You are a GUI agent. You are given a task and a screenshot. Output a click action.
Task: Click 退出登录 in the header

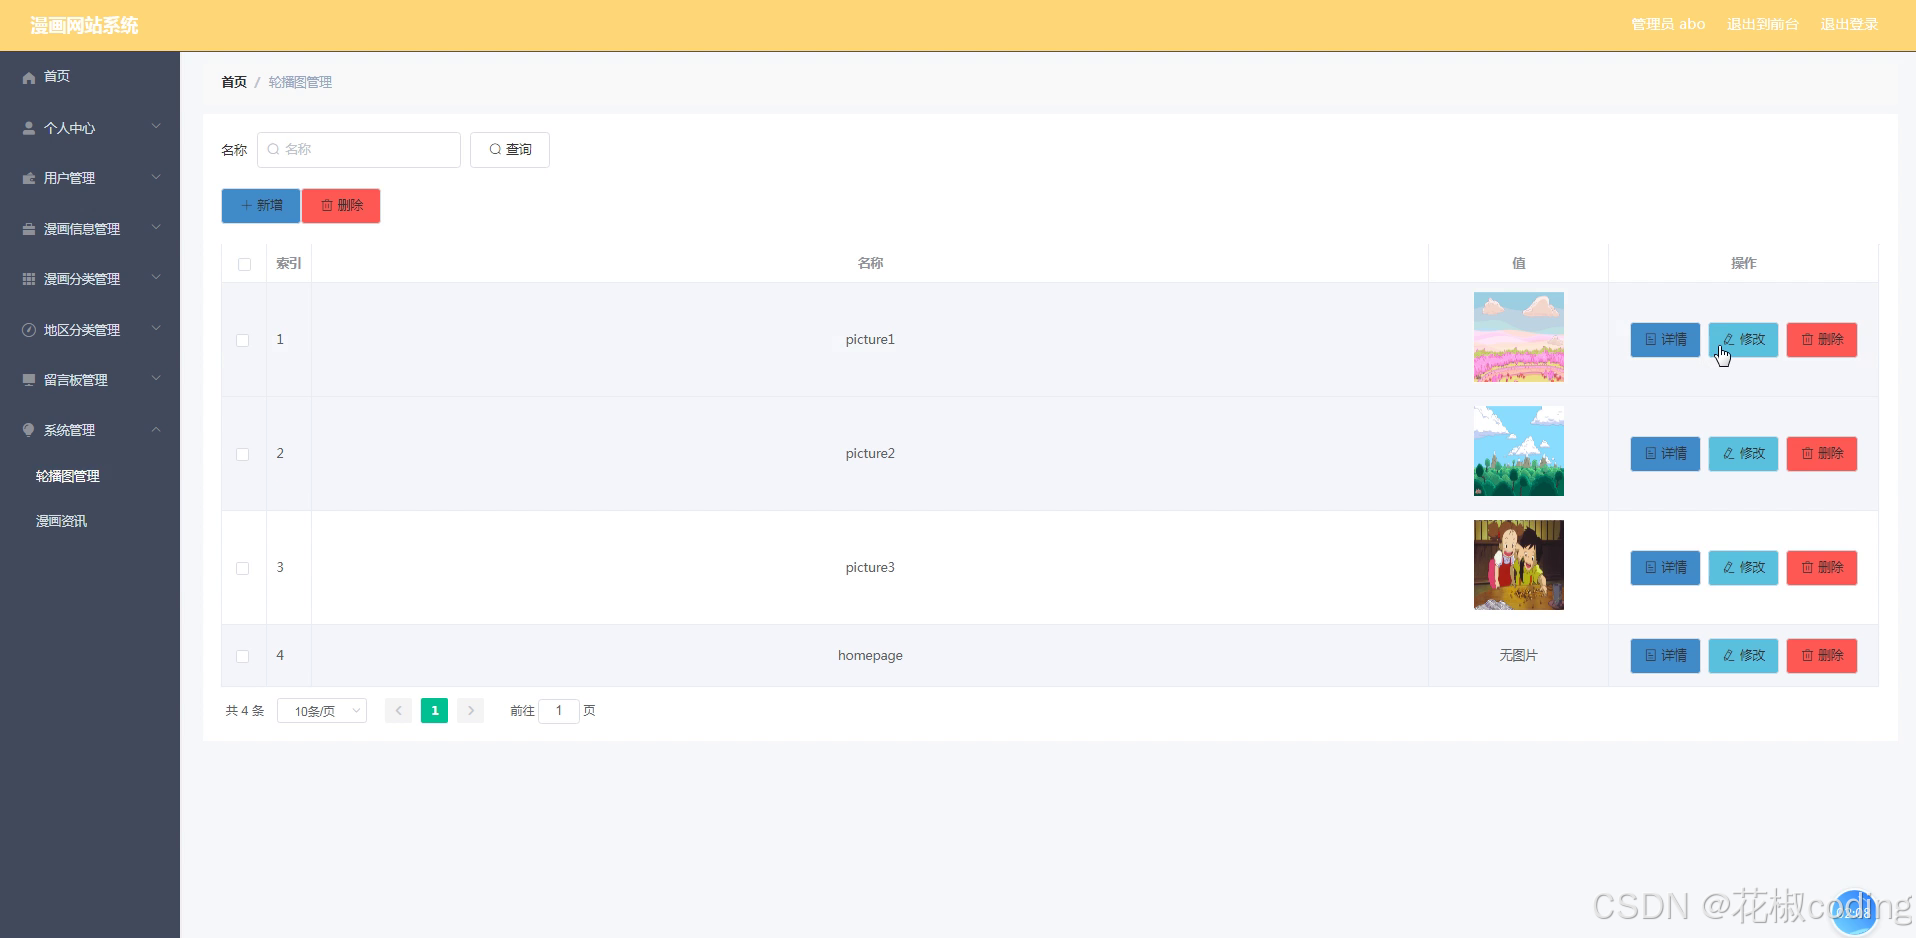1849,24
